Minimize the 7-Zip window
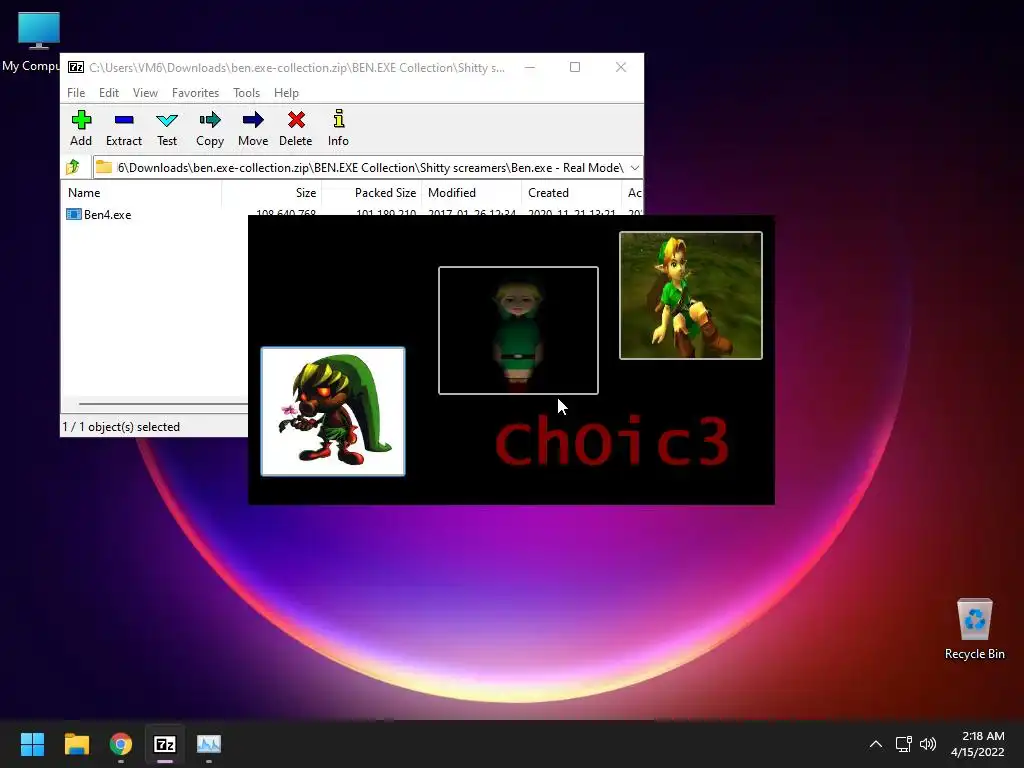 [x=530, y=67]
